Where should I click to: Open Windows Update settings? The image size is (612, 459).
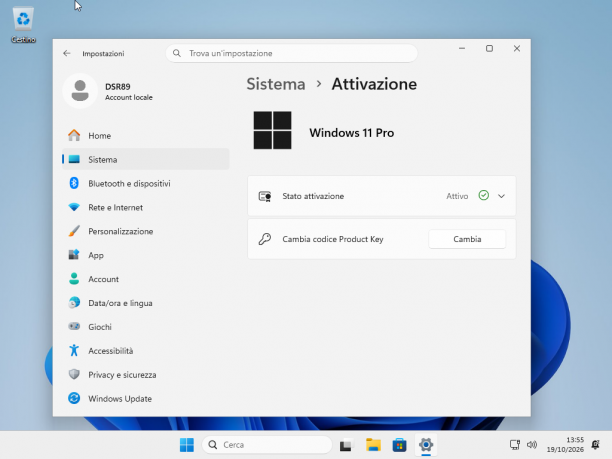(x=146, y=398)
